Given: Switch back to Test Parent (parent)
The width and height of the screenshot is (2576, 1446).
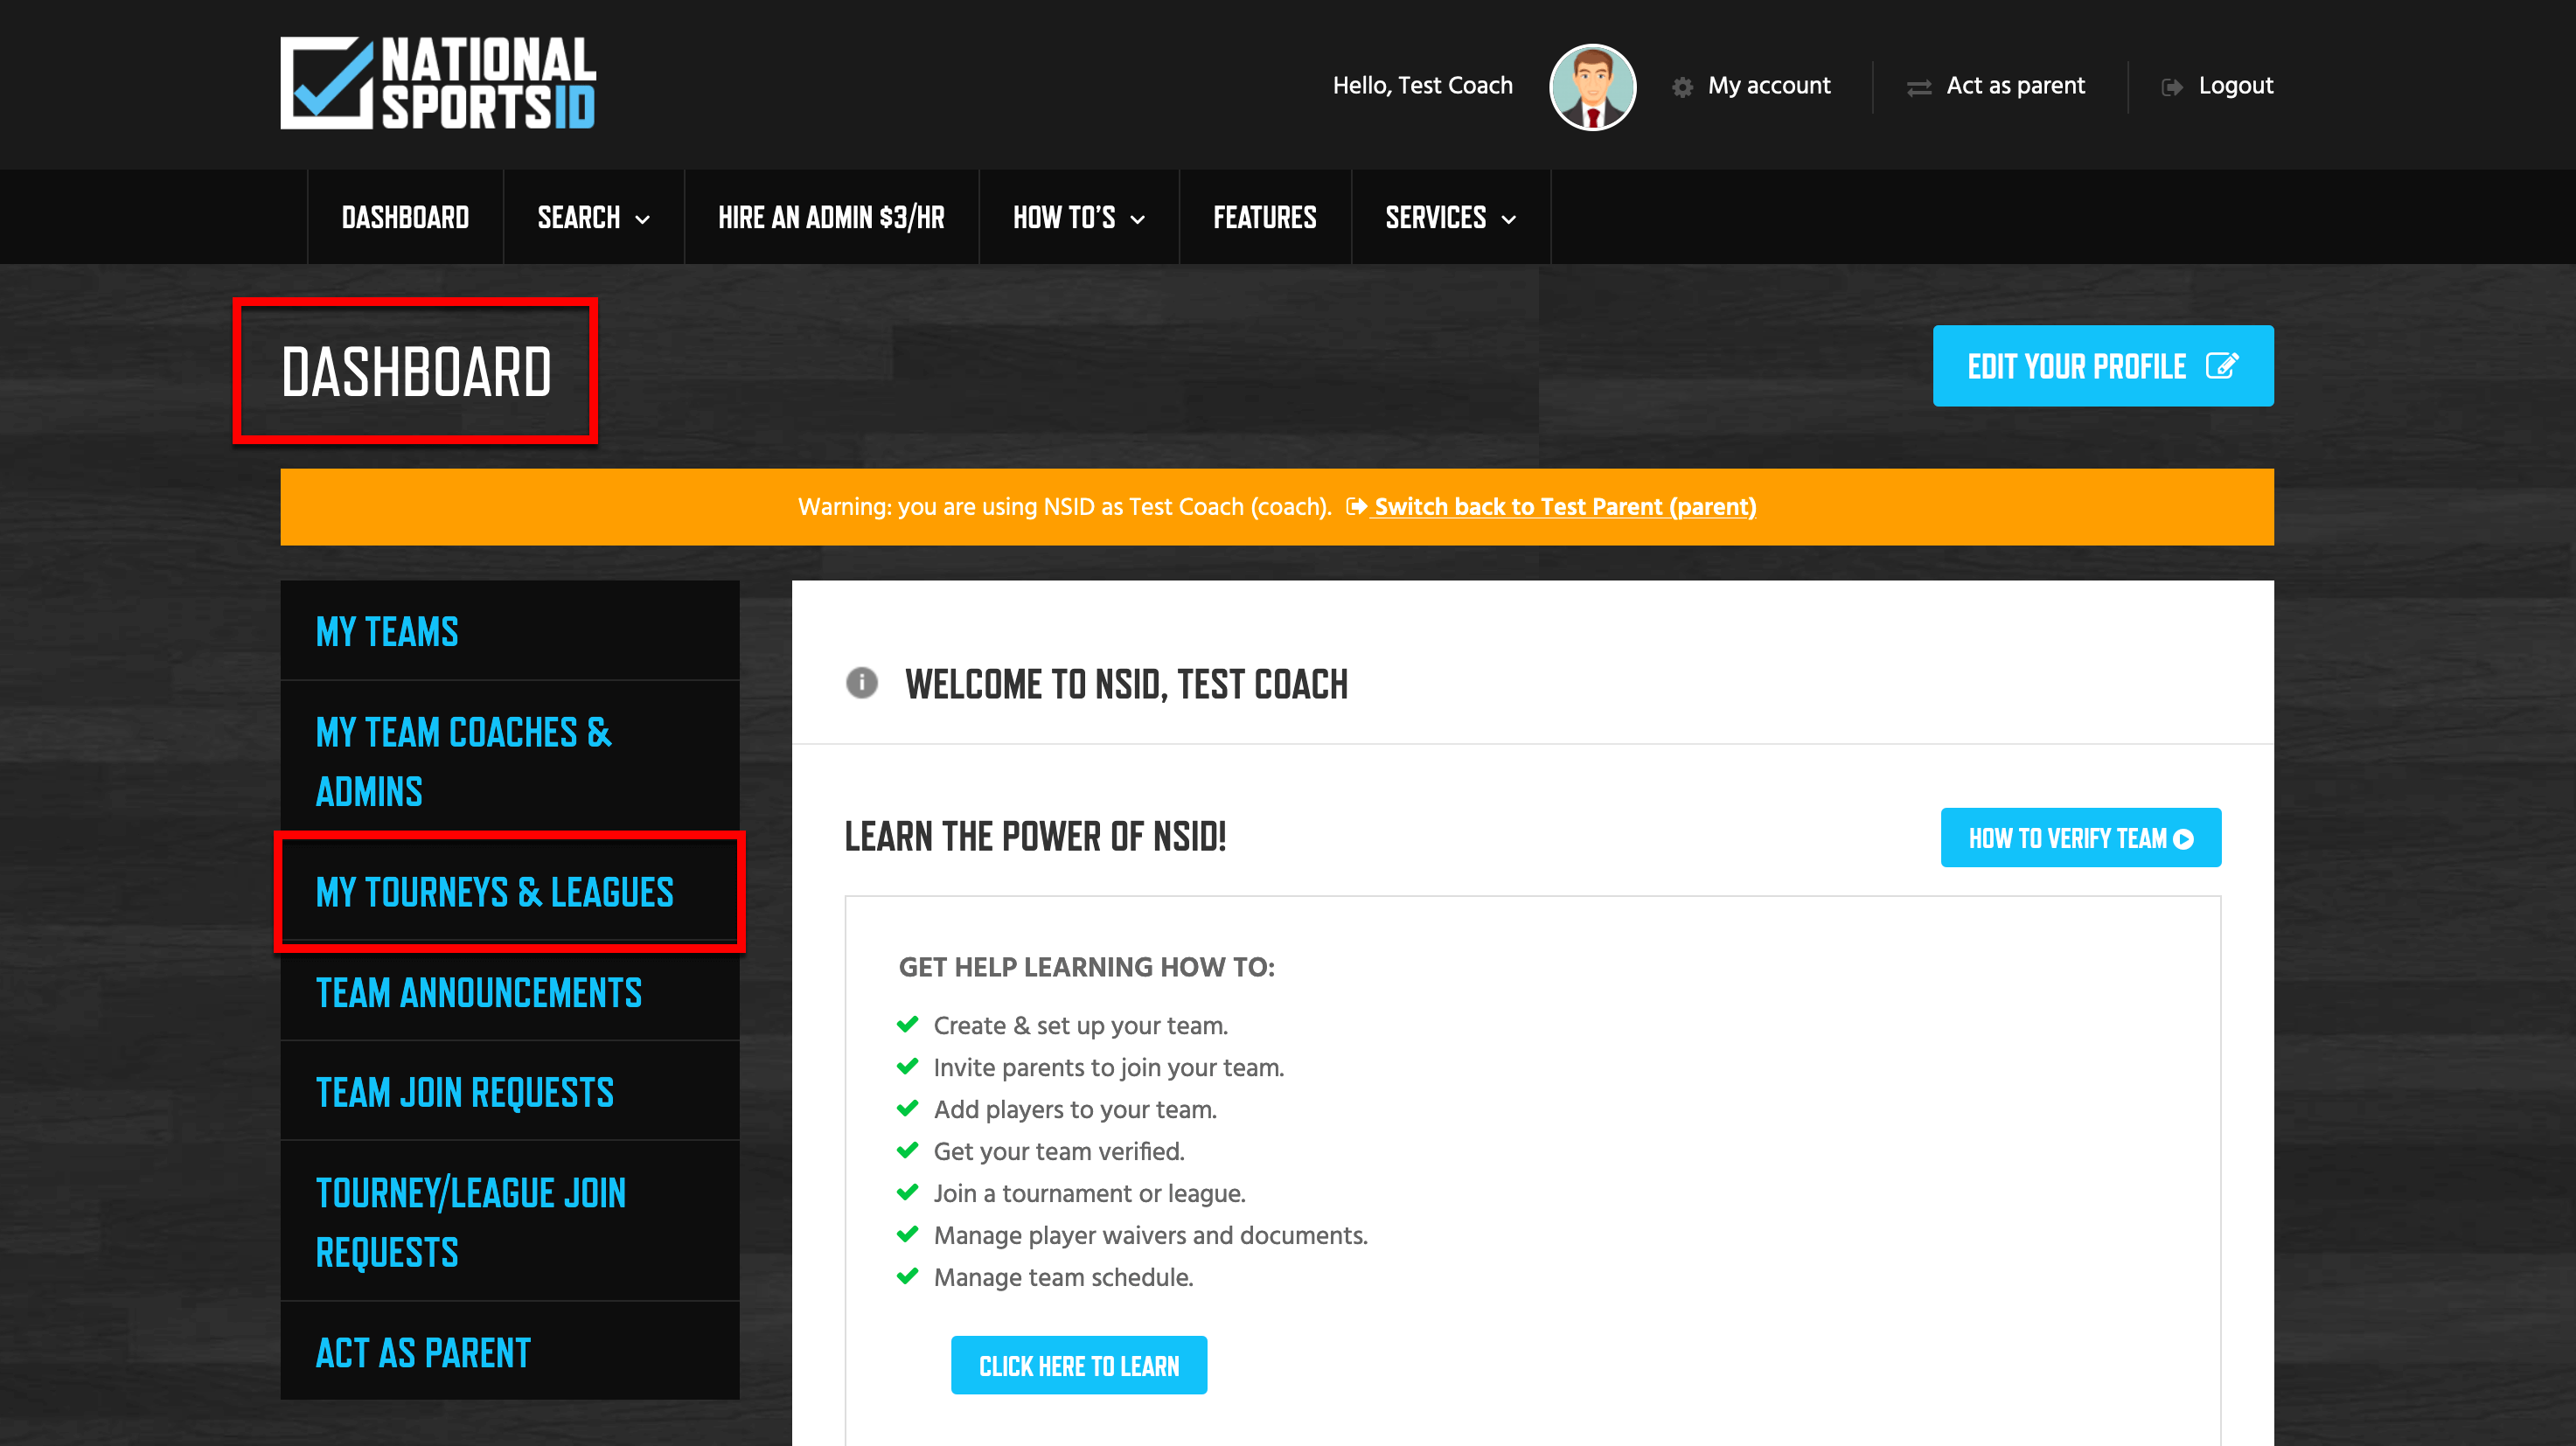Looking at the screenshot, I should pos(1564,507).
